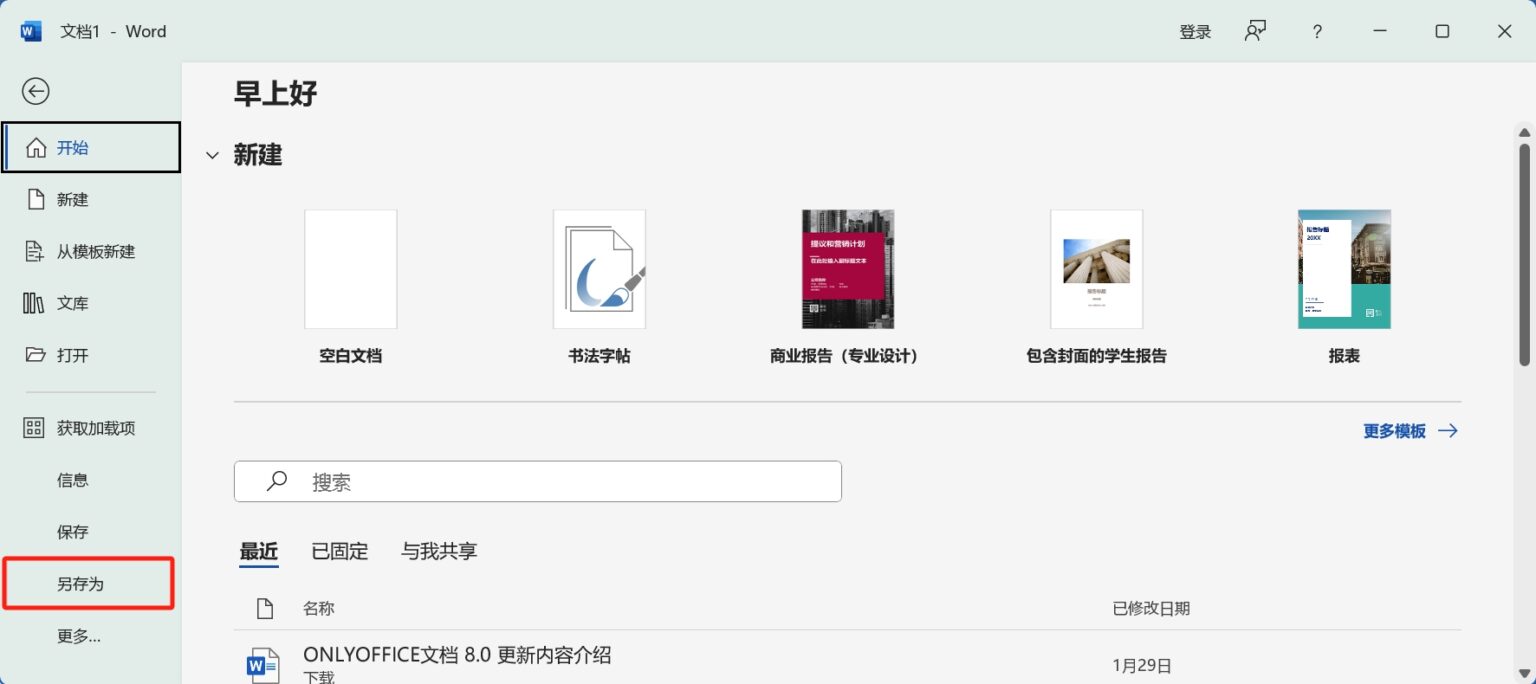Switch to the 已固定 tab
1536x684 pixels.
point(339,551)
